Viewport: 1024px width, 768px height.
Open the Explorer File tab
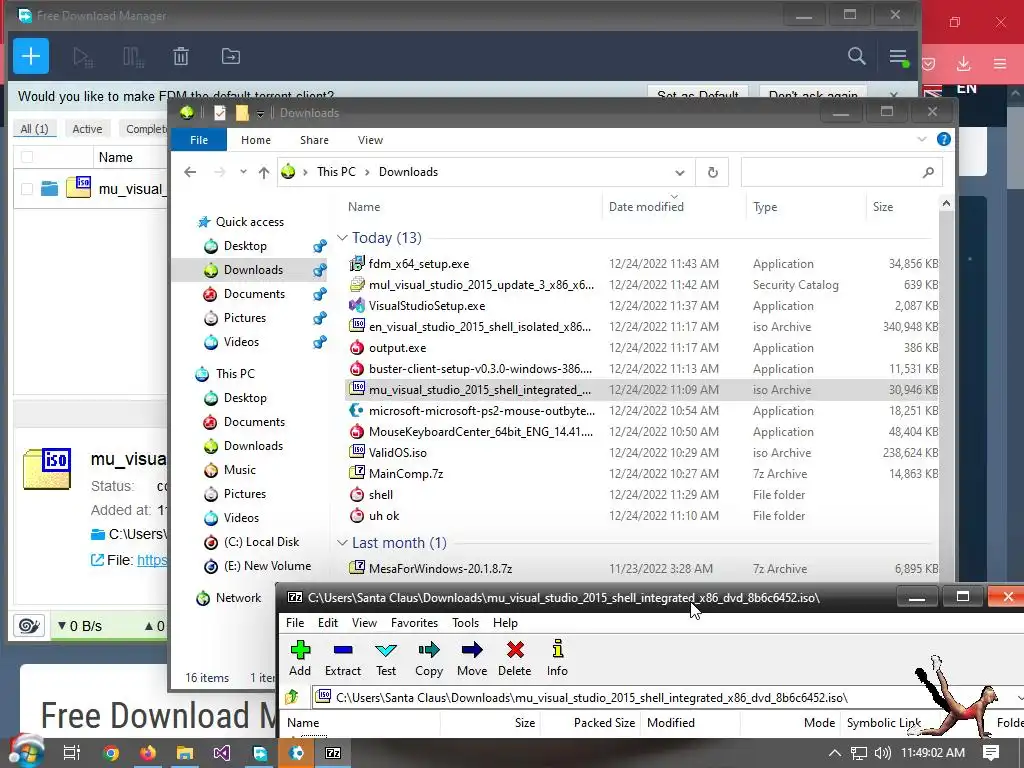coord(199,140)
